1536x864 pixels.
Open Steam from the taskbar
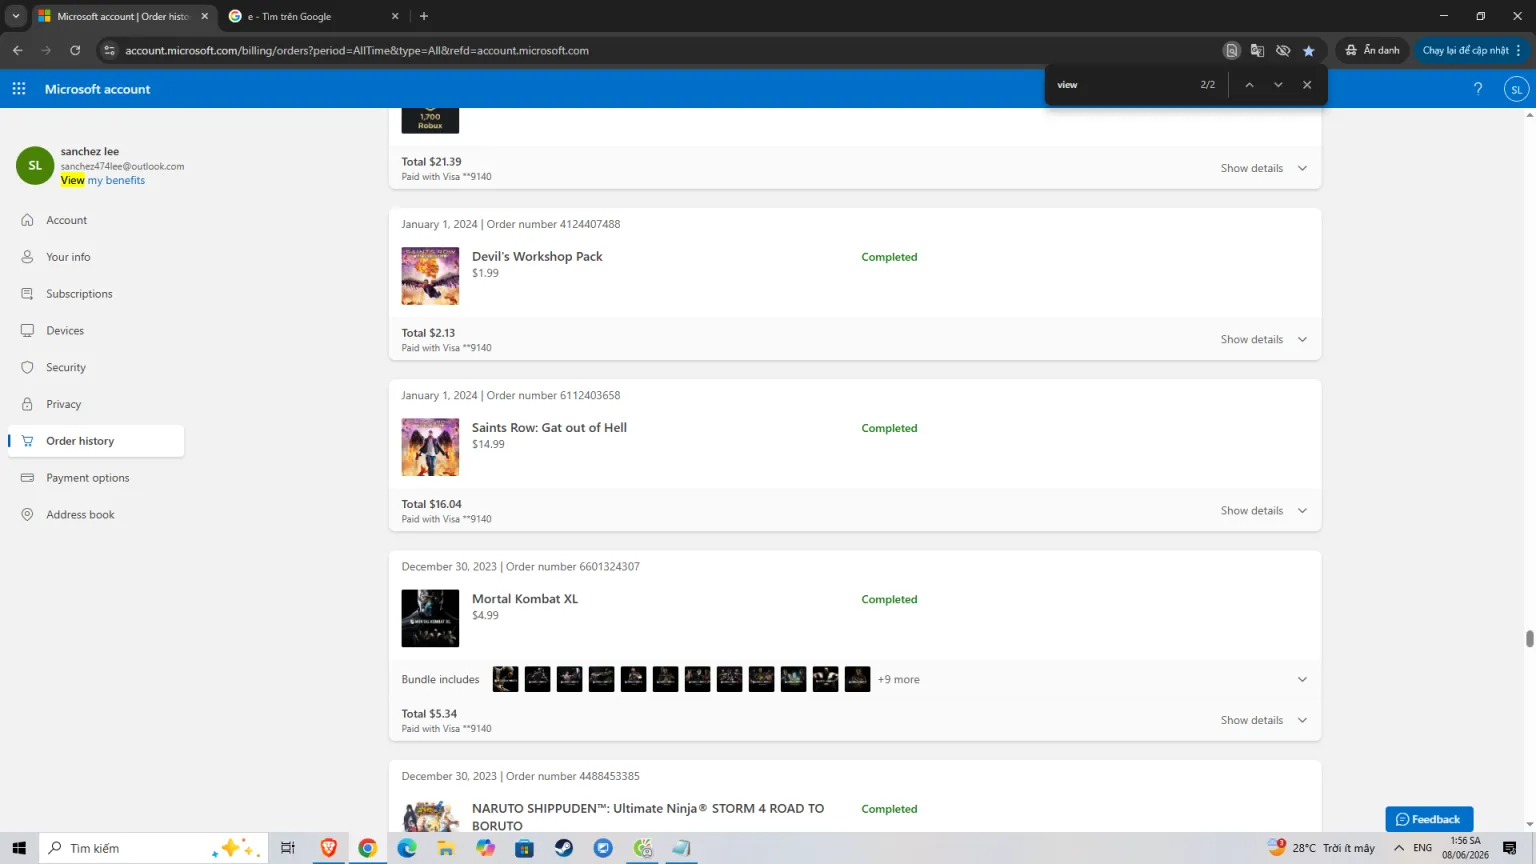point(564,848)
